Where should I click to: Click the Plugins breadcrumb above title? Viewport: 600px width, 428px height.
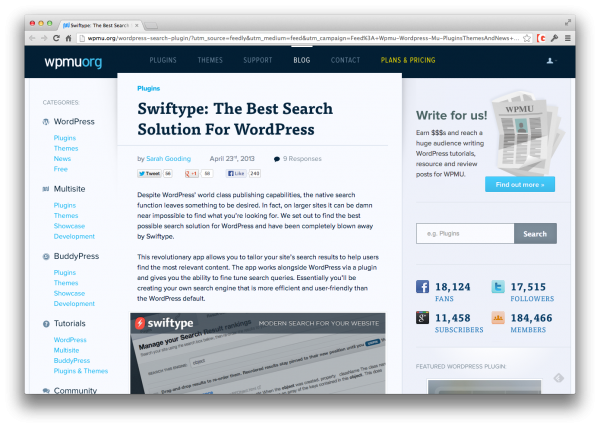click(x=148, y=88)
